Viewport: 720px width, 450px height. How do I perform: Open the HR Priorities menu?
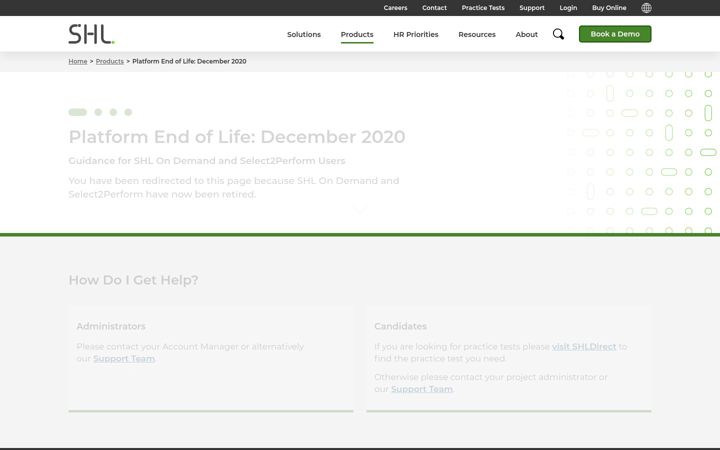coord(416,34)
